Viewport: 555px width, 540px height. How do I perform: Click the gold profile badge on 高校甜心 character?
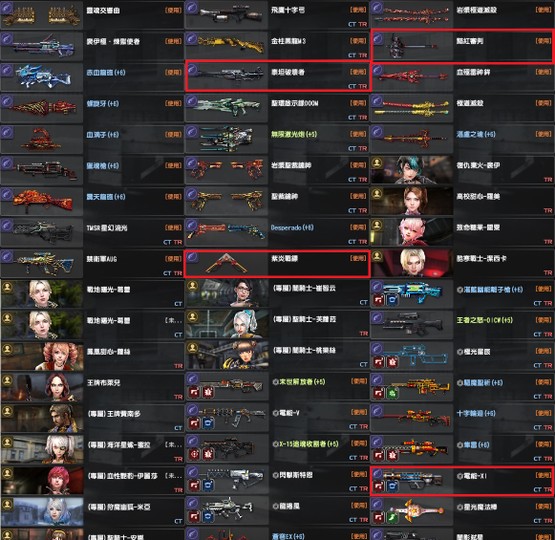(x=377, y=194)
